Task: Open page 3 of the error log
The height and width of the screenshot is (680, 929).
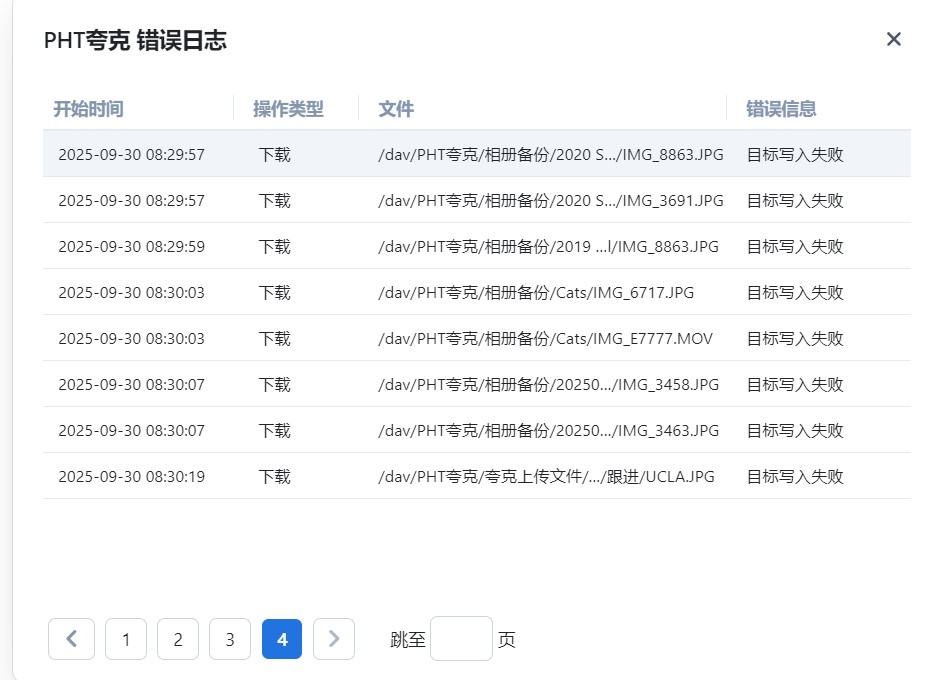Action: tap(230, 639)
